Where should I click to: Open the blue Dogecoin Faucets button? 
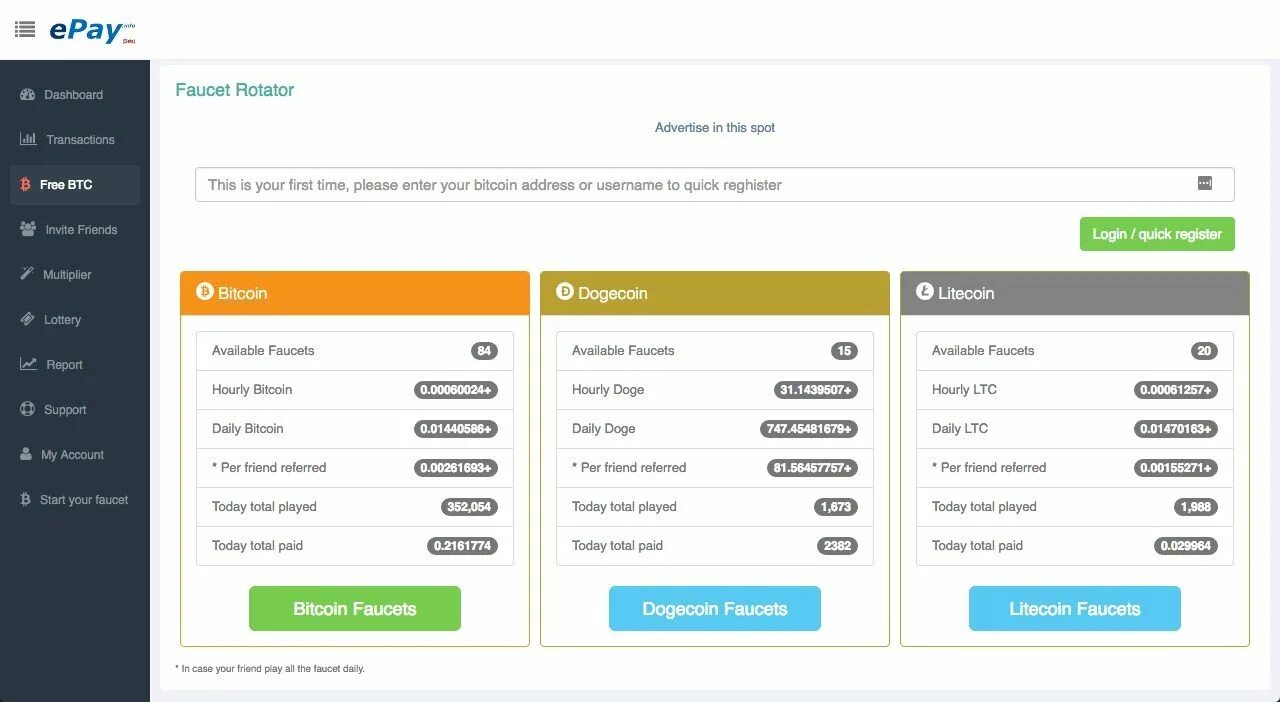tap(715, 608)
